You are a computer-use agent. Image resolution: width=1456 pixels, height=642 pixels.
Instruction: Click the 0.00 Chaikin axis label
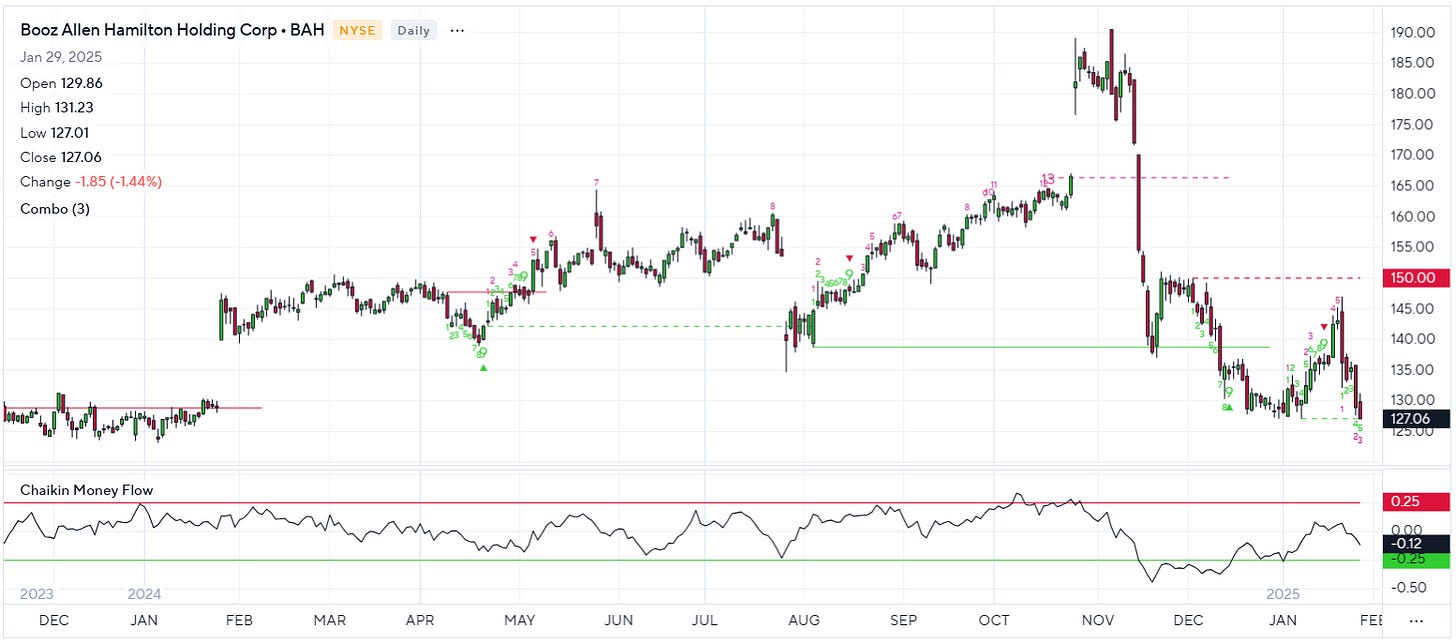[1407, 529]
